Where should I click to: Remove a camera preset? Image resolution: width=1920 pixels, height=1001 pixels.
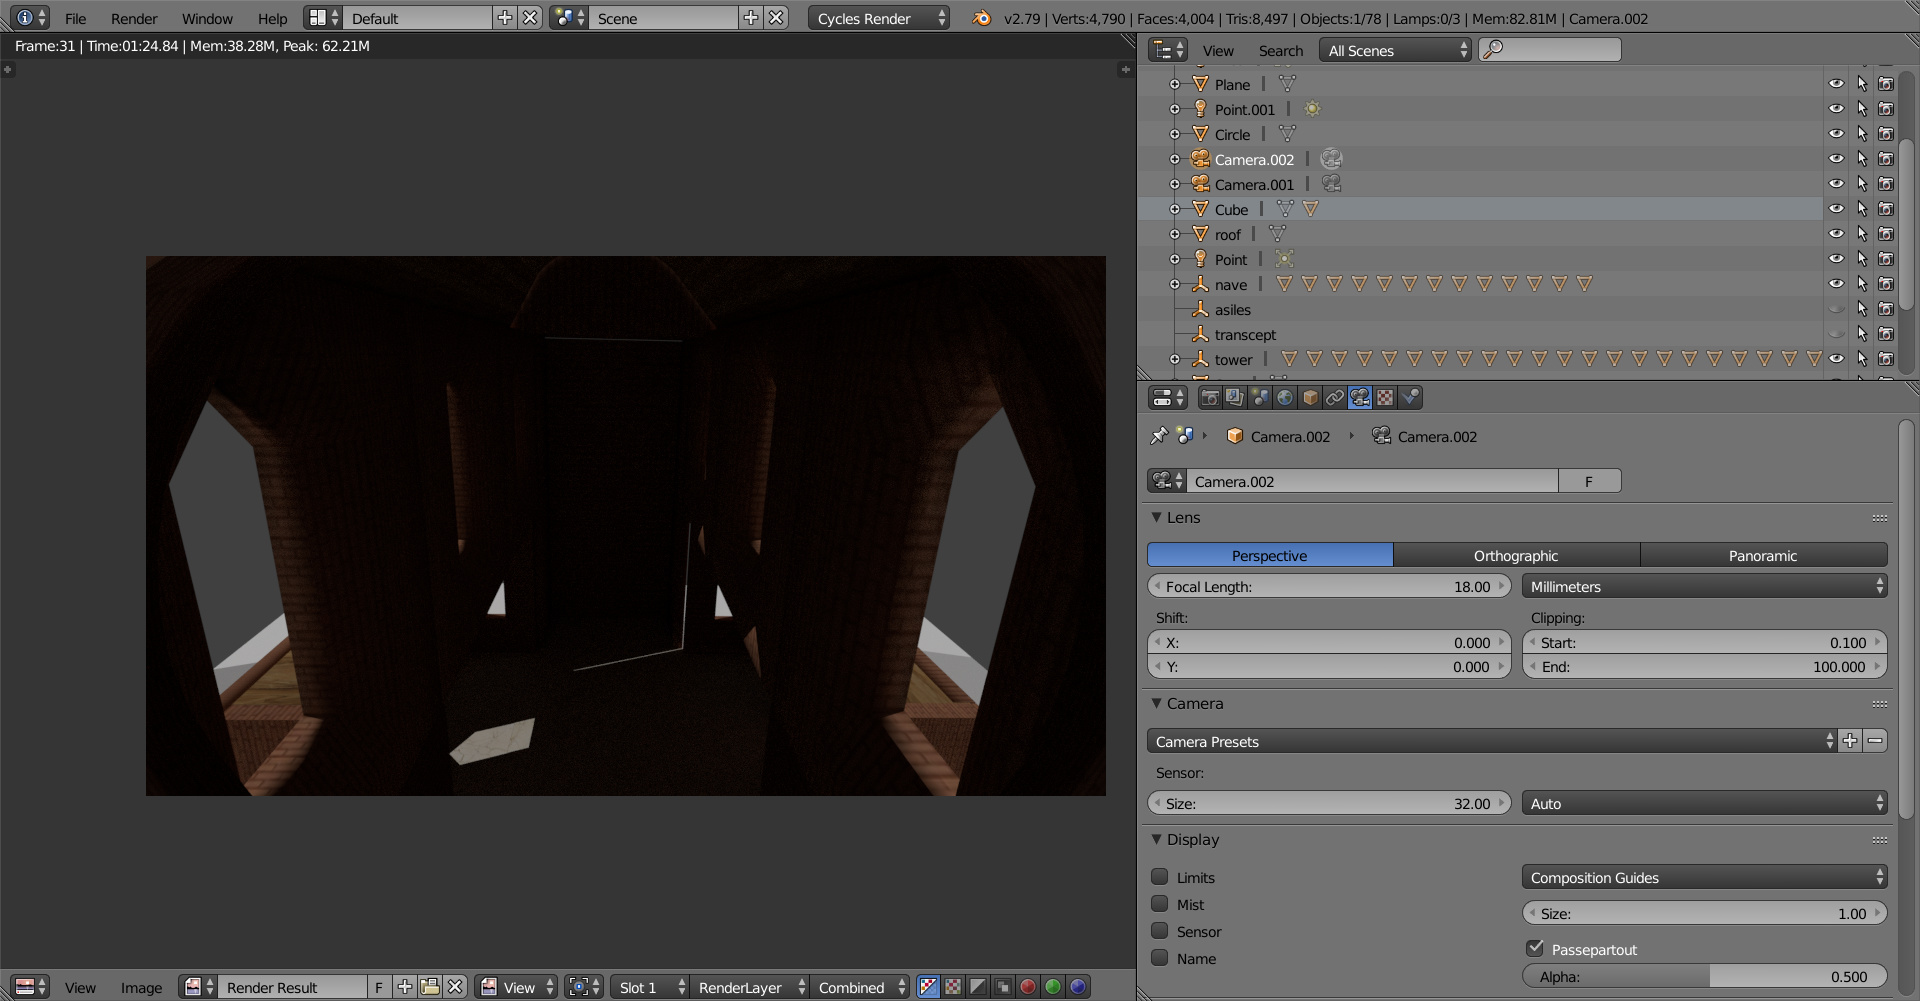coord(1875,741)
